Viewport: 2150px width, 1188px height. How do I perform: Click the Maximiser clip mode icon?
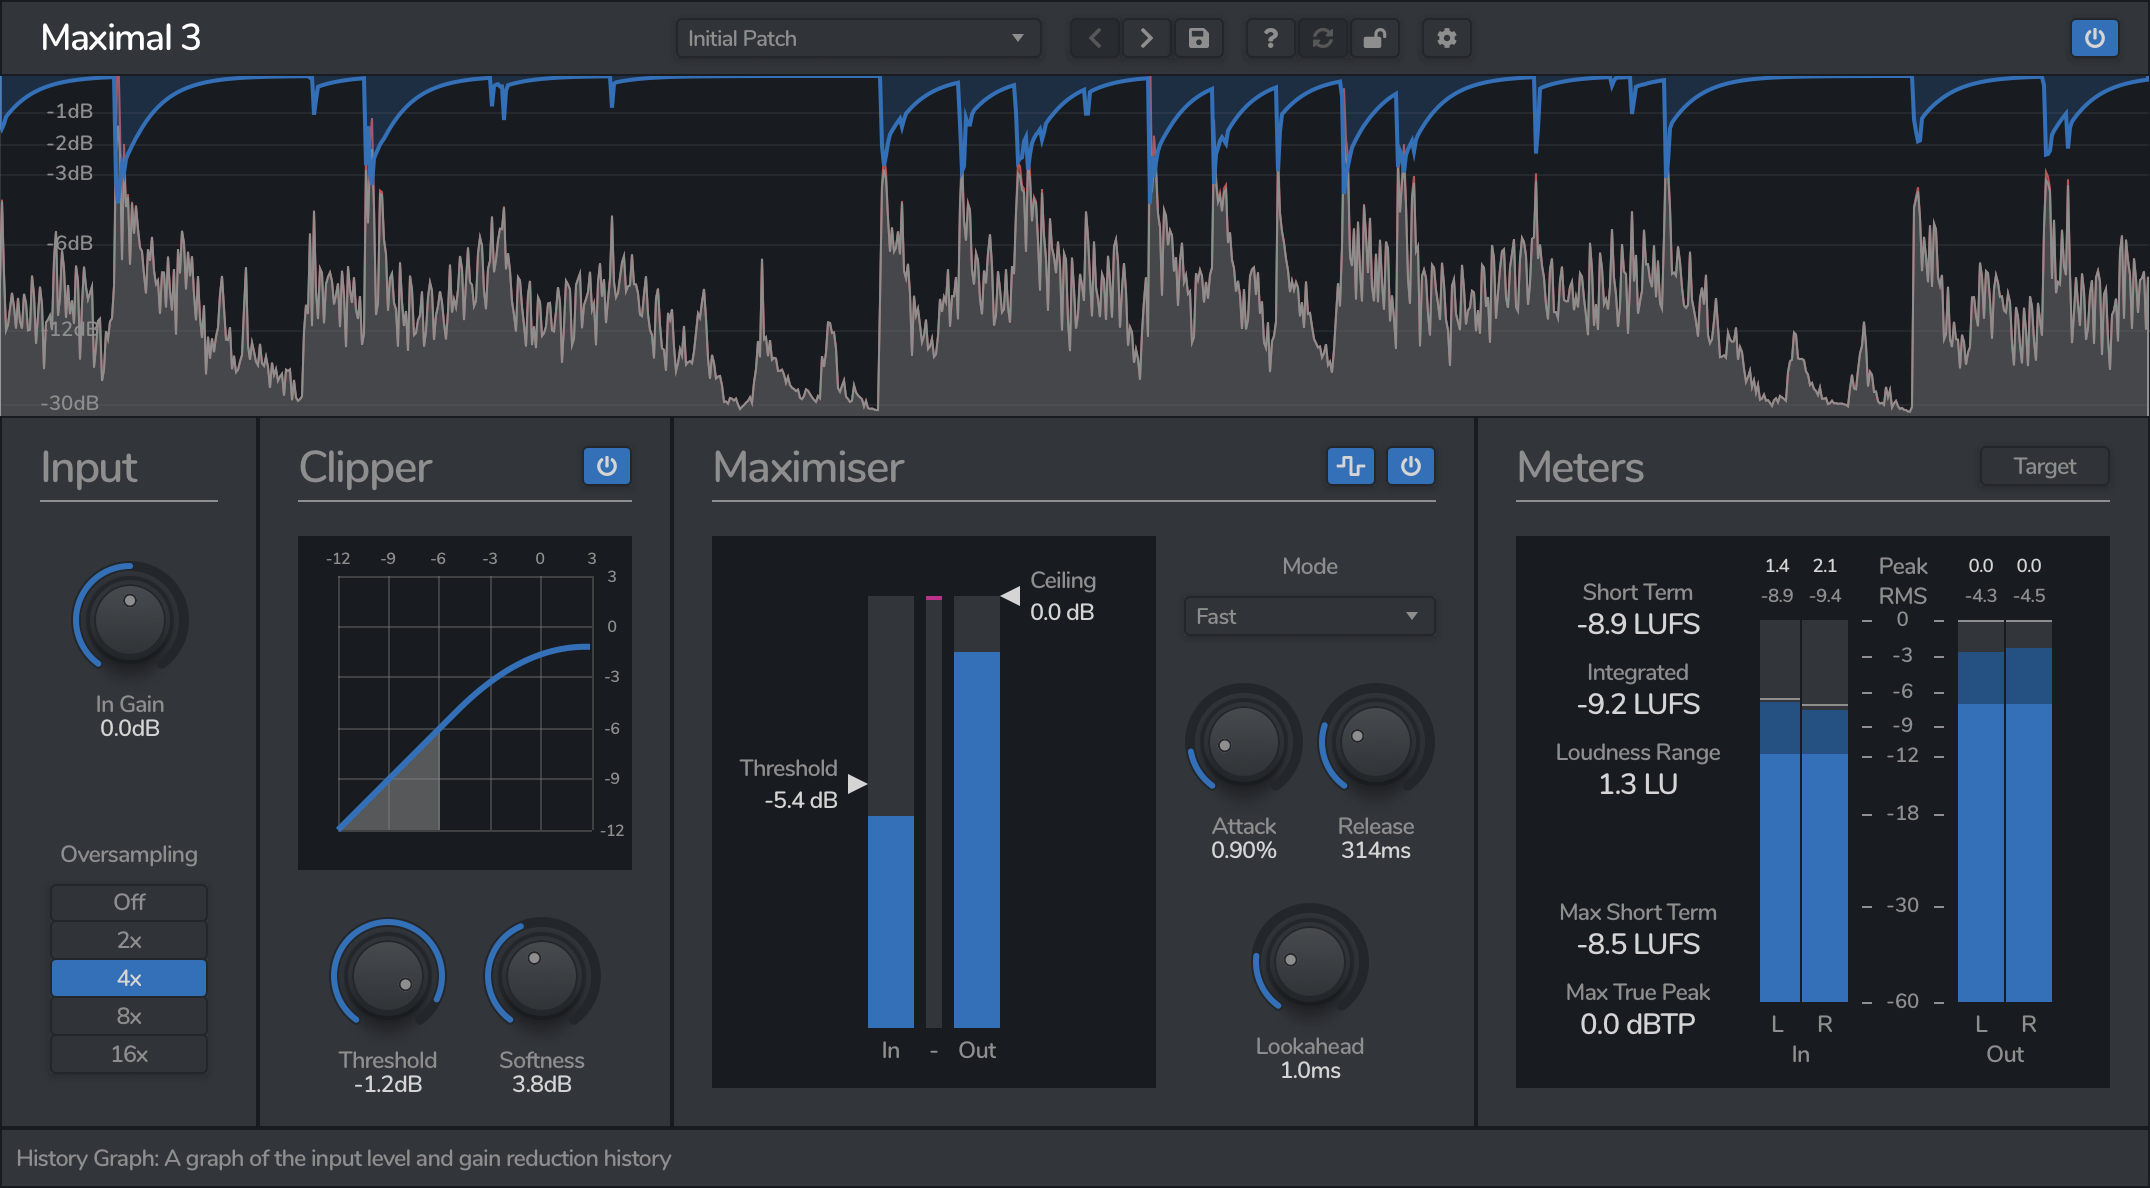1347,467
